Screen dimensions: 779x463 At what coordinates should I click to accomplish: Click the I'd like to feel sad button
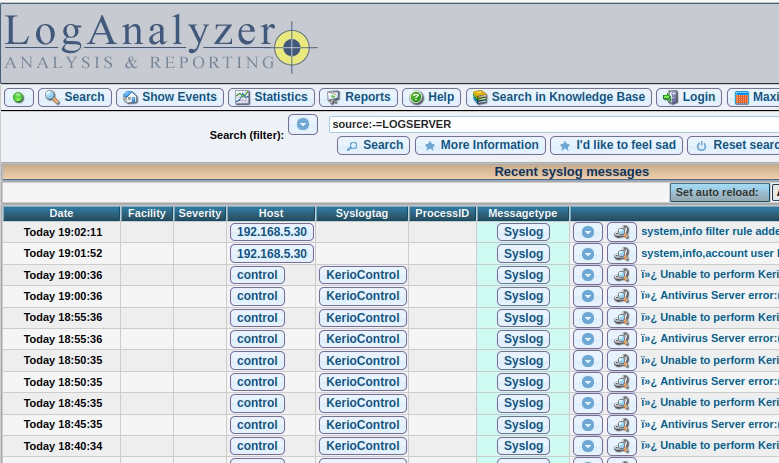(x=617, y=146)
